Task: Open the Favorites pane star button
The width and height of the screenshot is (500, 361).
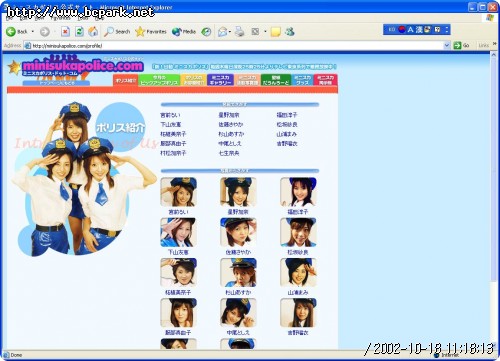Action: click(x=151, y=32)
